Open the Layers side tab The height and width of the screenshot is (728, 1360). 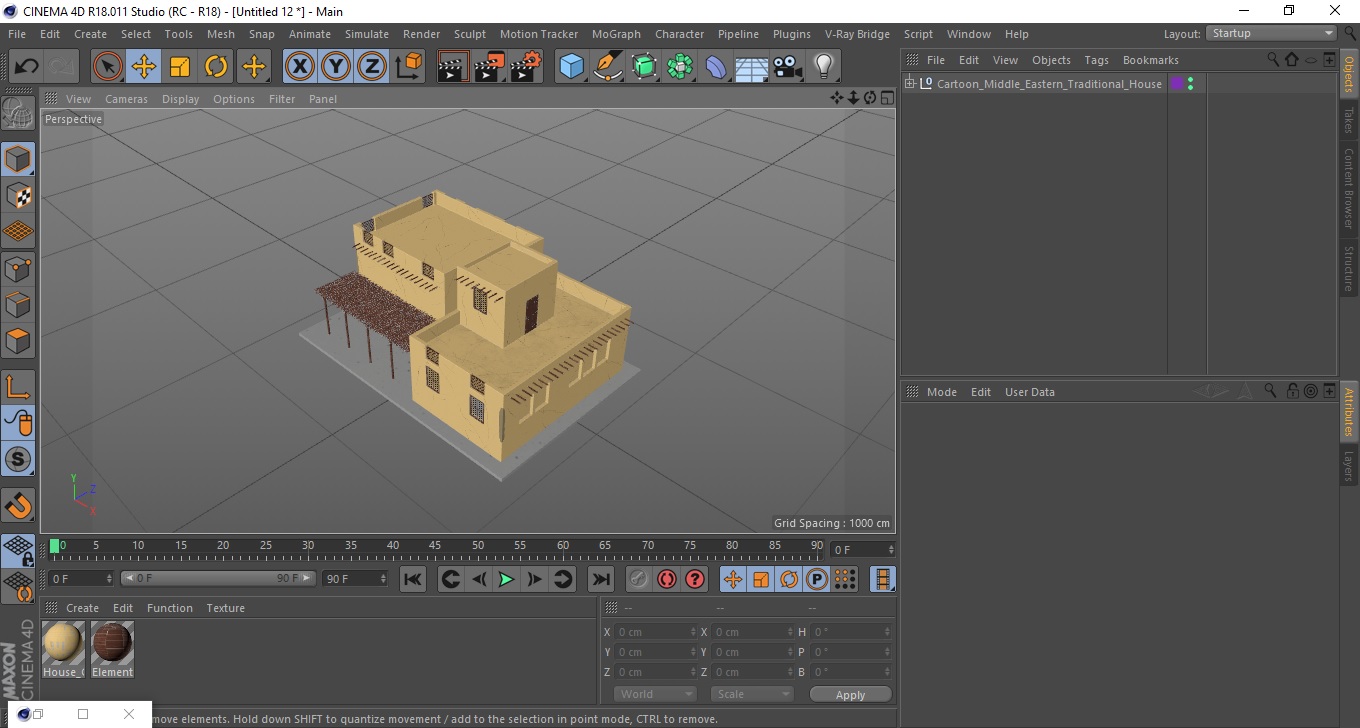[1349, 465]
